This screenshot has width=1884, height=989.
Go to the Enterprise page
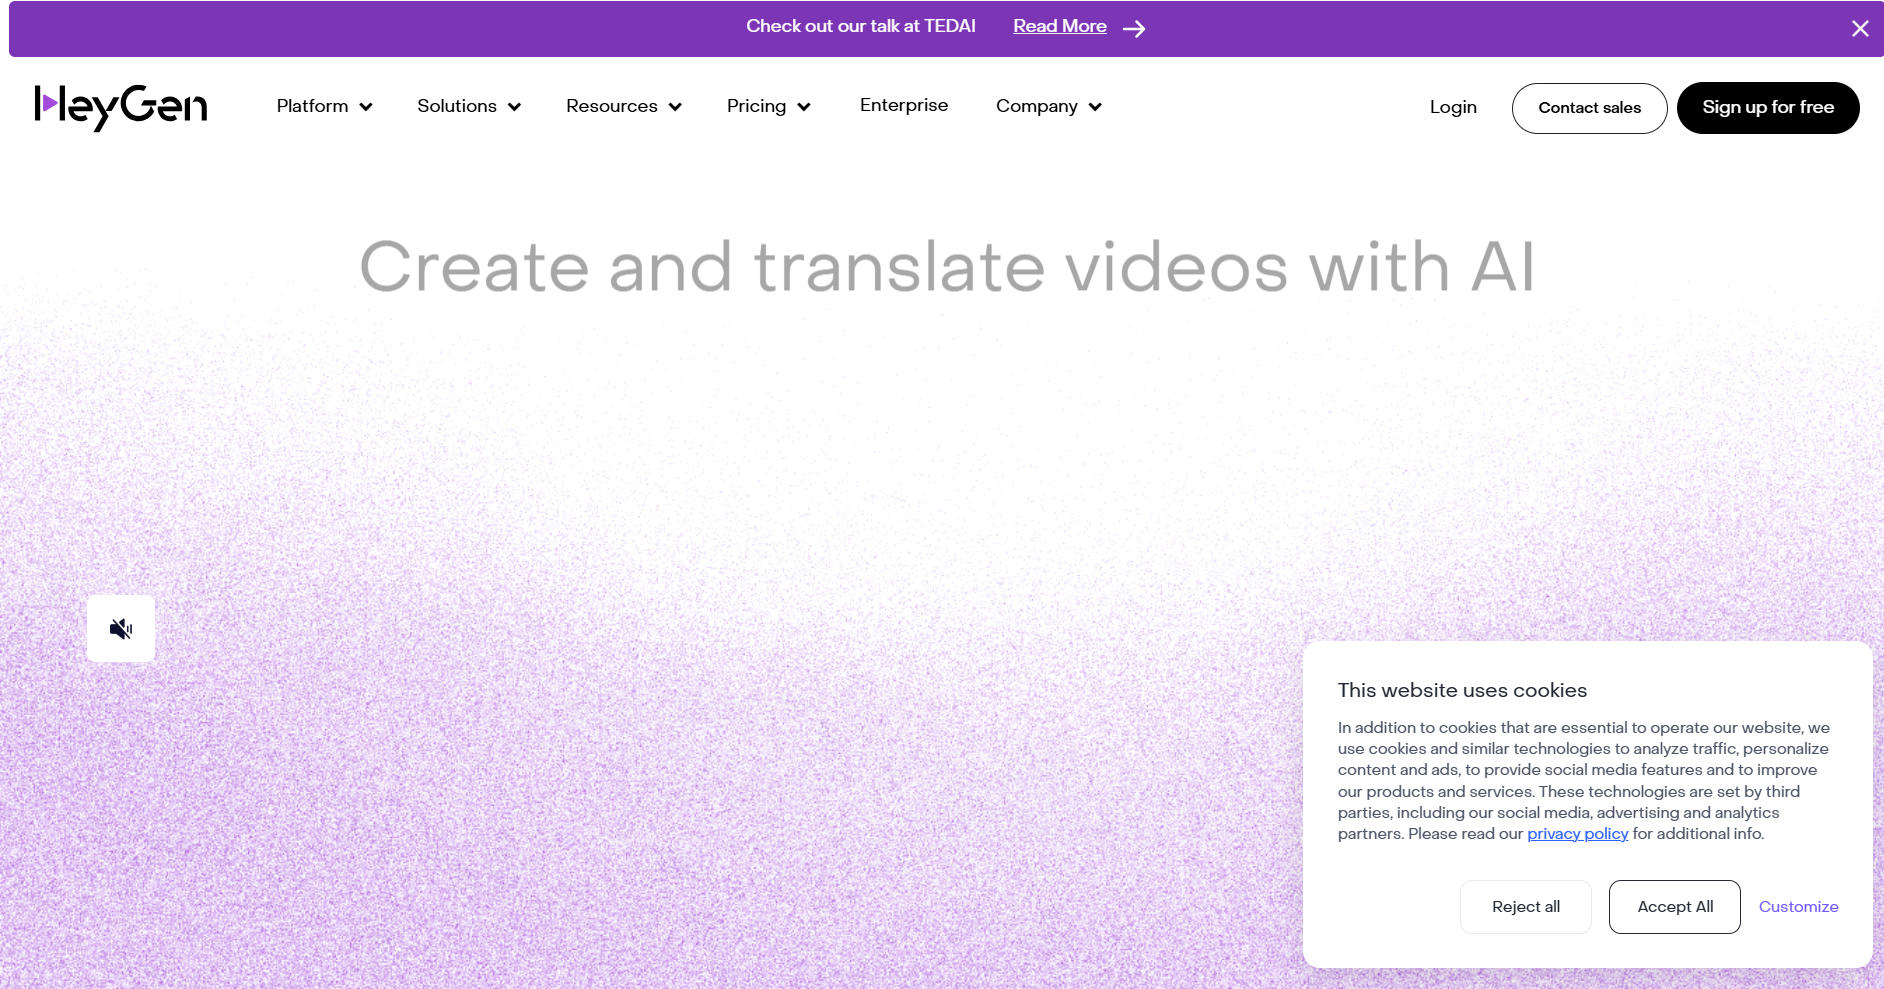904,105
